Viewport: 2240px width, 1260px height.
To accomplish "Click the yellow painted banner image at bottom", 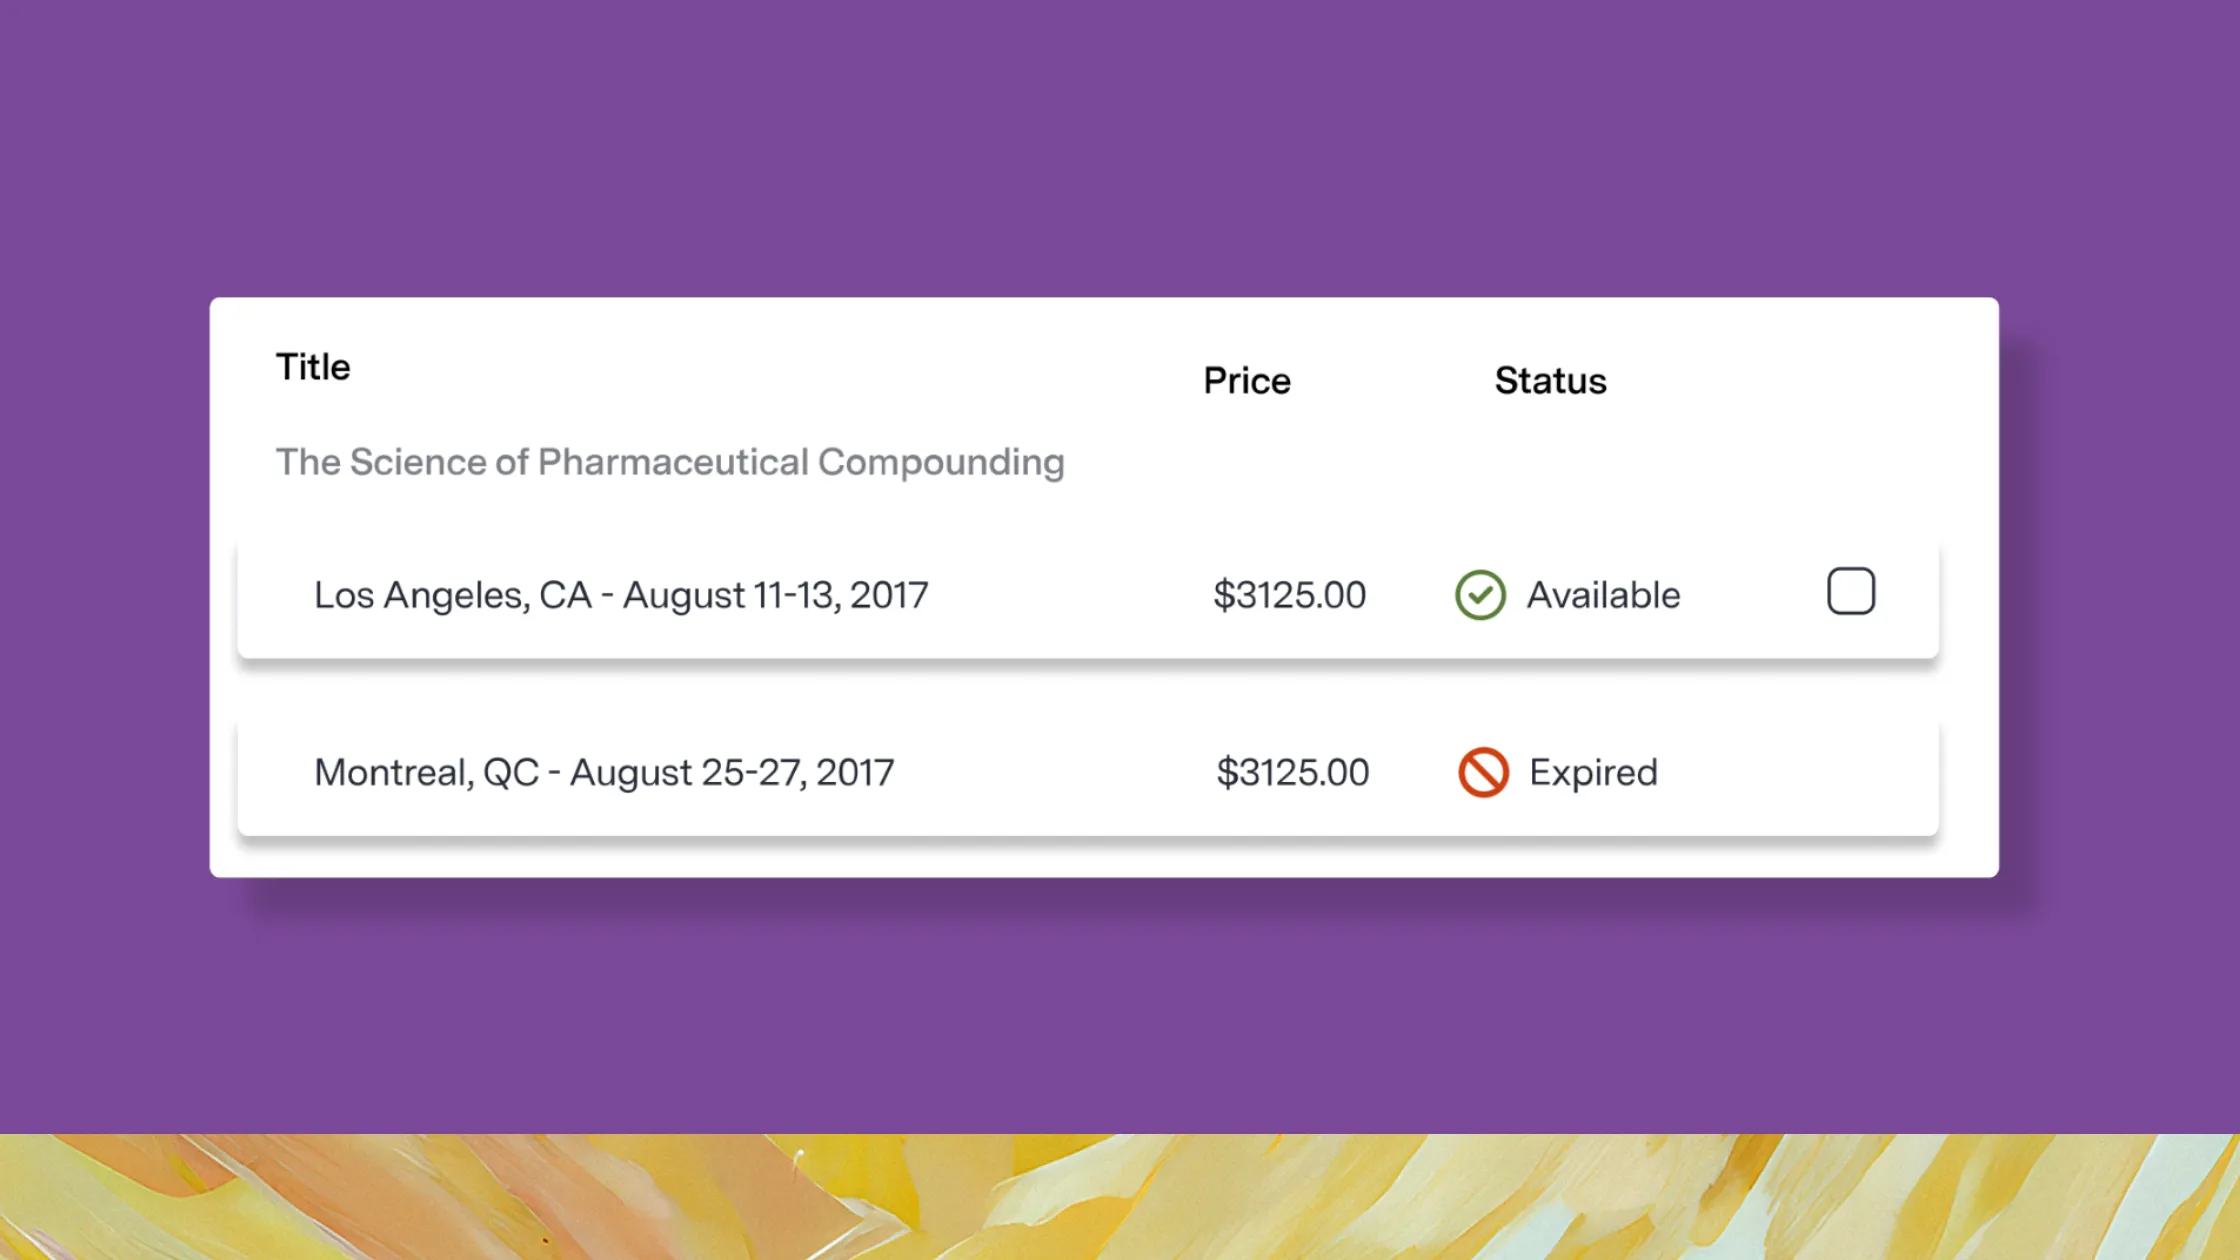I will click(1120, 1197).
